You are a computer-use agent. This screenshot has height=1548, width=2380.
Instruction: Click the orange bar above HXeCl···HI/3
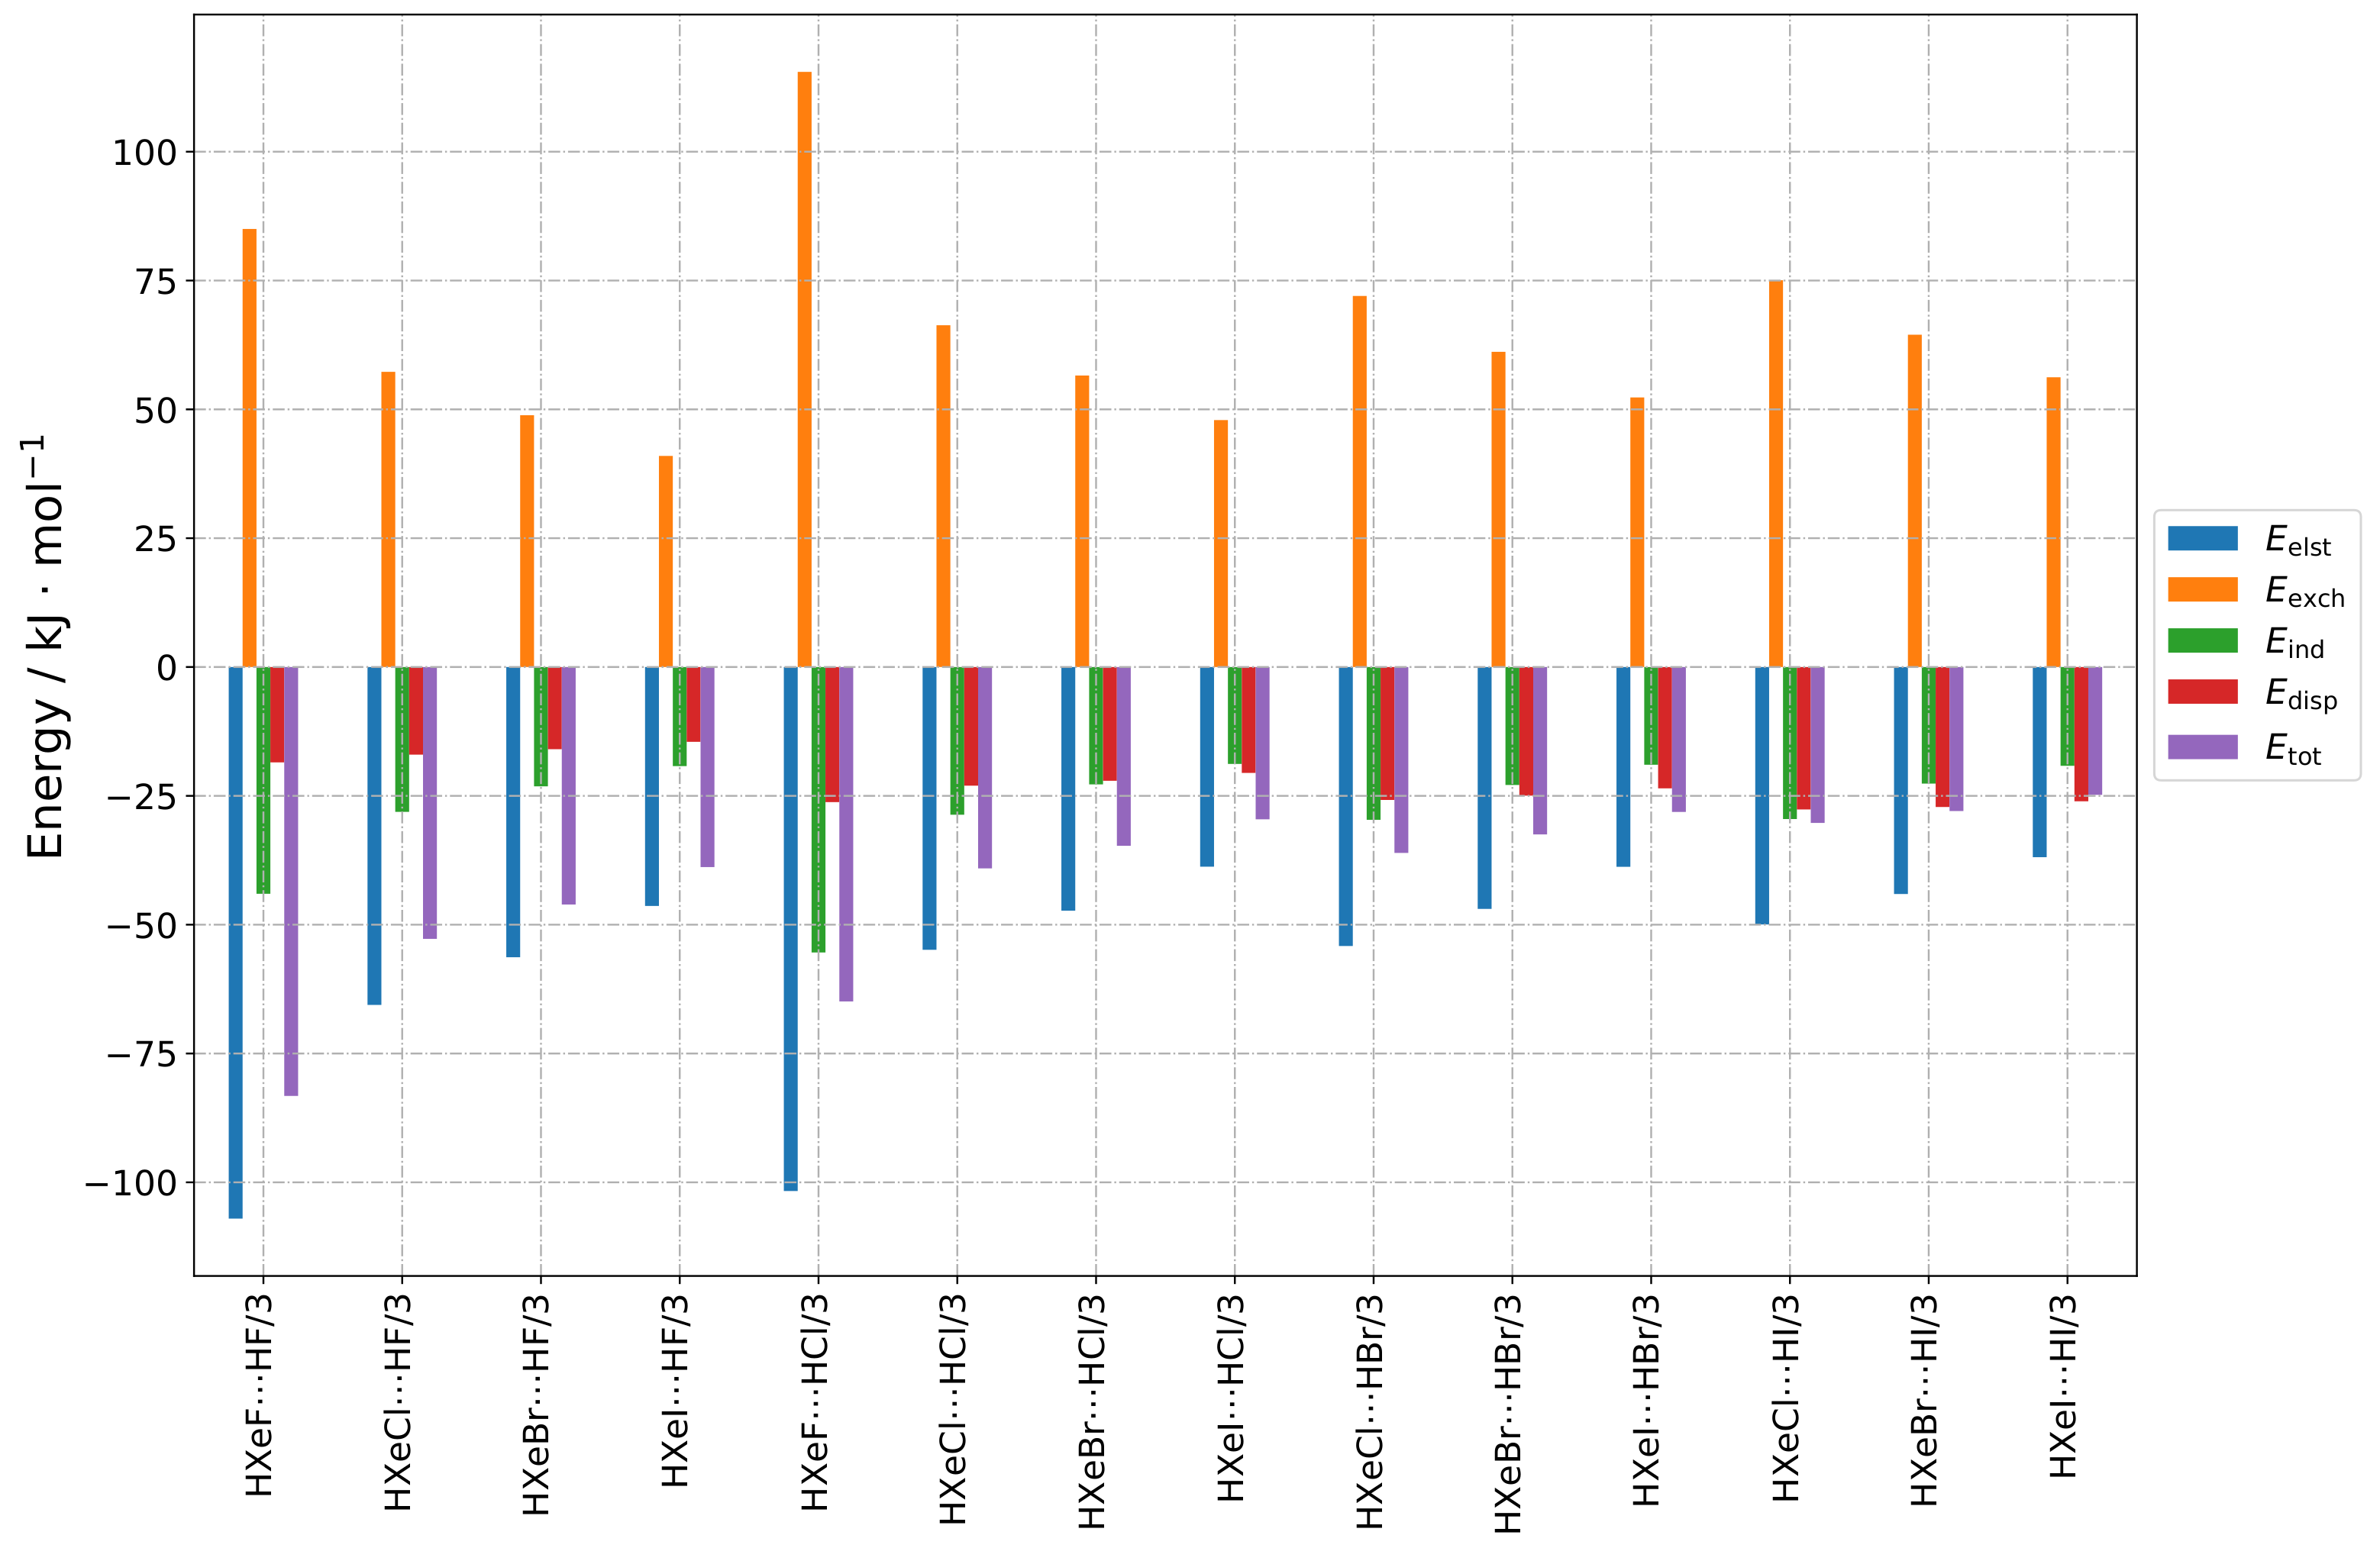click(1776, 475)
